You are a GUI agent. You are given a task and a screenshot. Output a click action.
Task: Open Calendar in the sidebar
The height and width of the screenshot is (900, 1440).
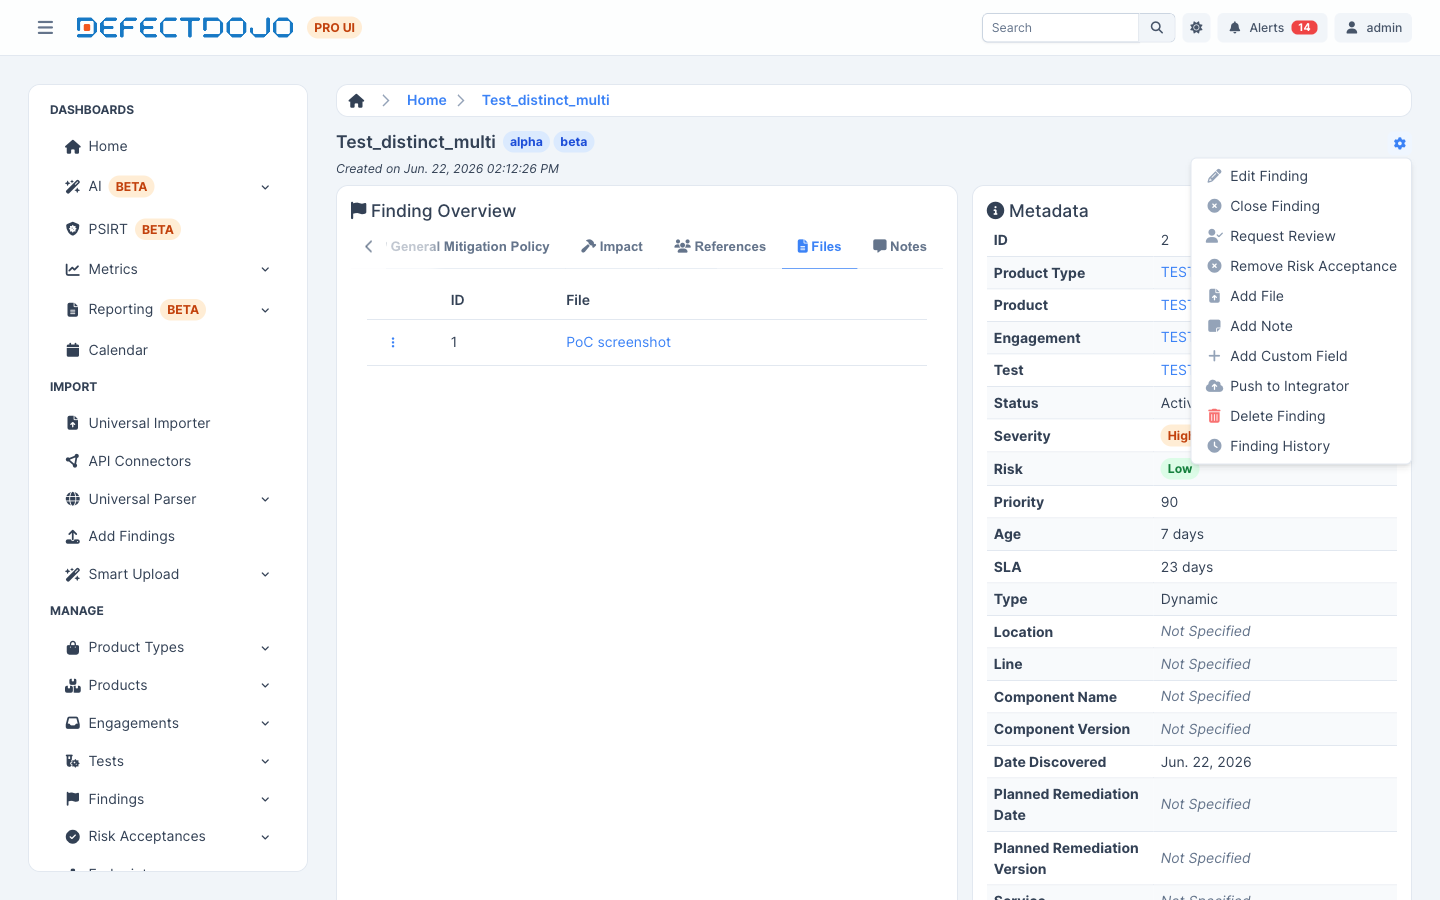(168, 350)
